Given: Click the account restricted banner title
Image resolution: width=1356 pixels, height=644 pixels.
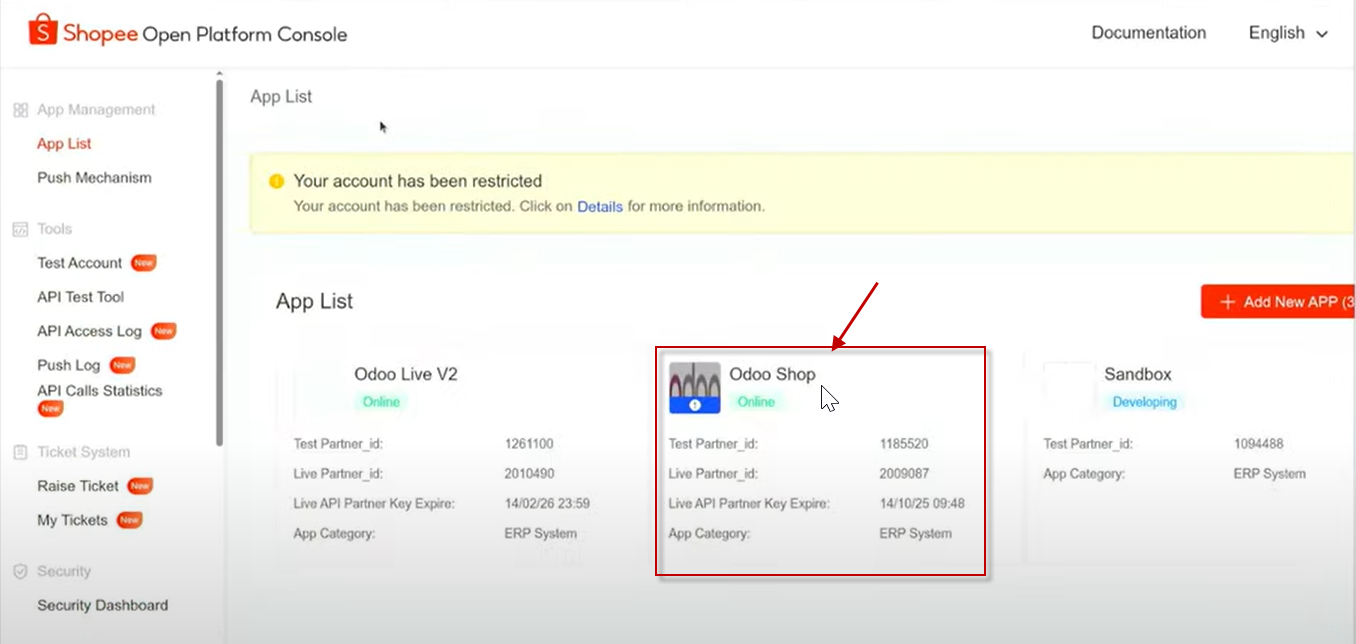Looking at the screenshot, I should tap(418, 181).
